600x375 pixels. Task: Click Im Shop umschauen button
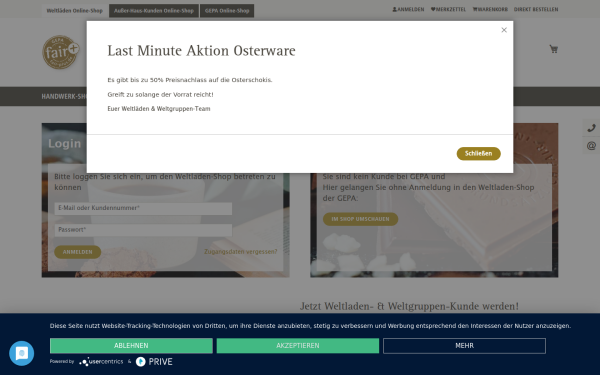pos(360,219)
